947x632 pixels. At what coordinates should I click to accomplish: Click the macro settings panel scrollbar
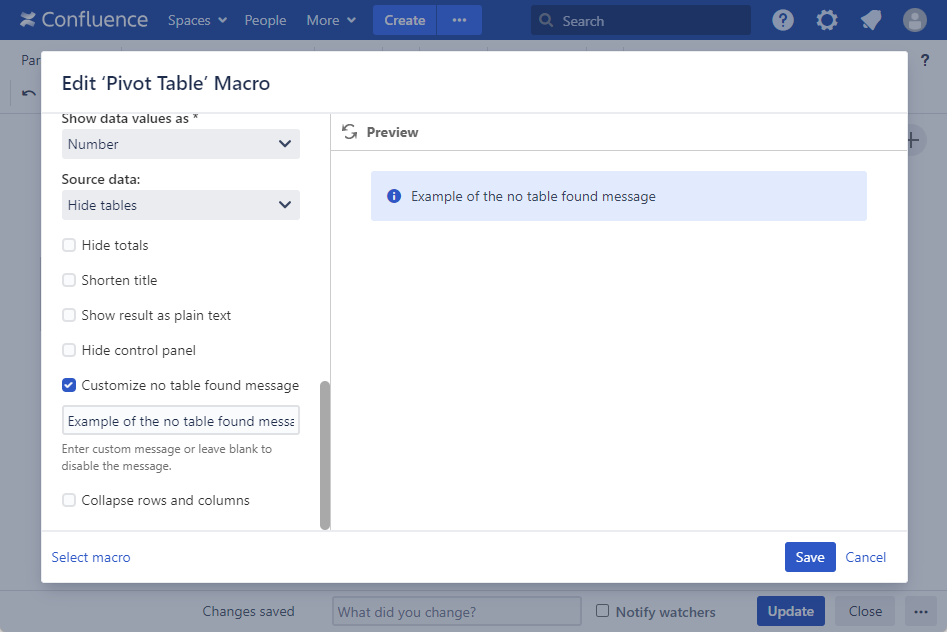[x=324, y=454]
